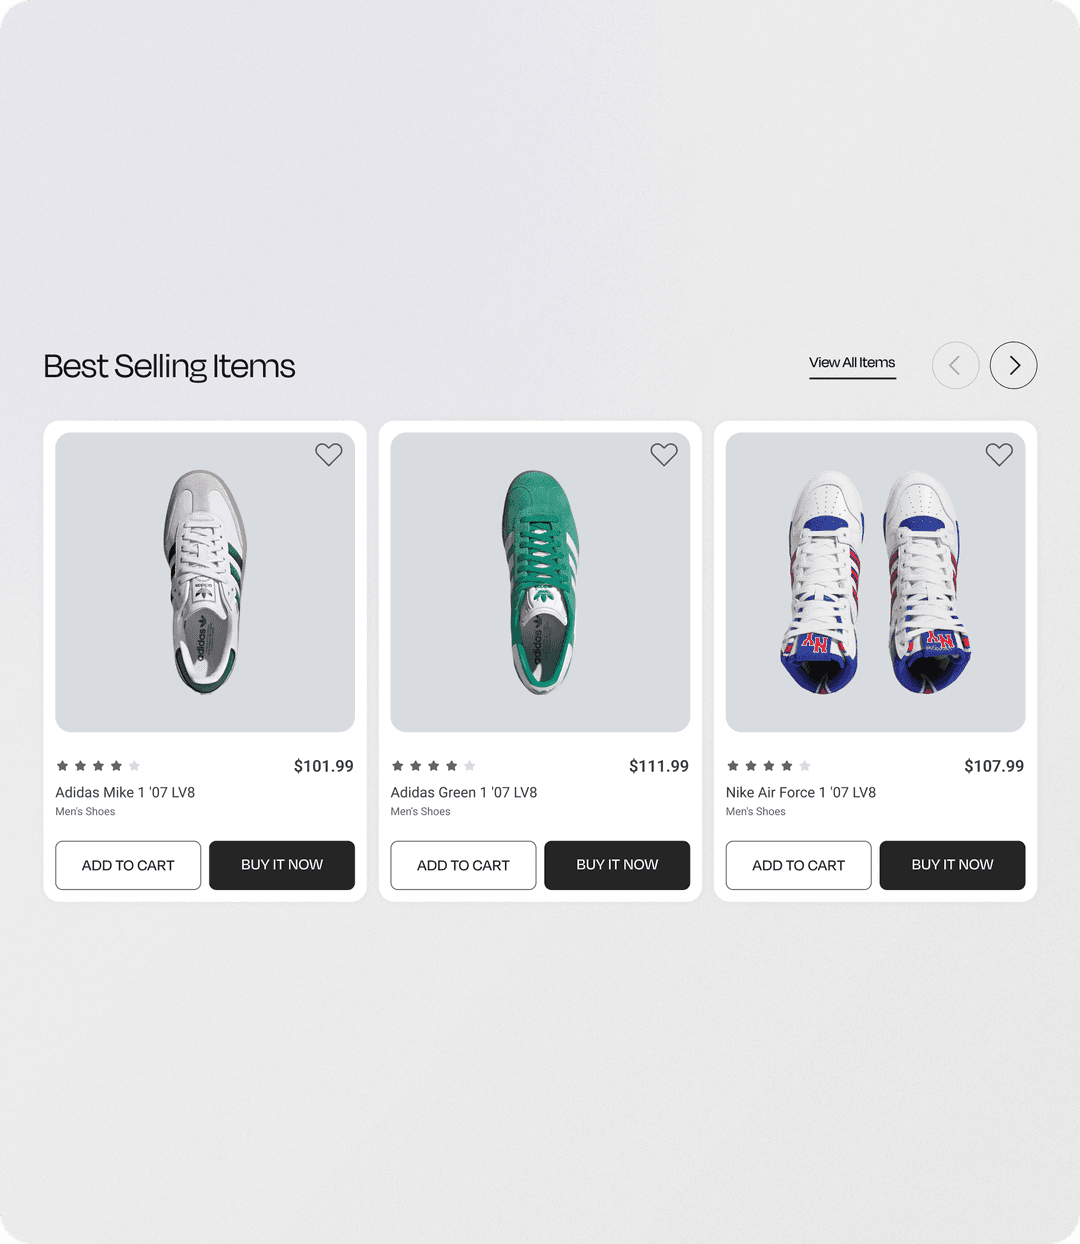
Task: Click the star rating of Adidas Mike
Action: 98,766
